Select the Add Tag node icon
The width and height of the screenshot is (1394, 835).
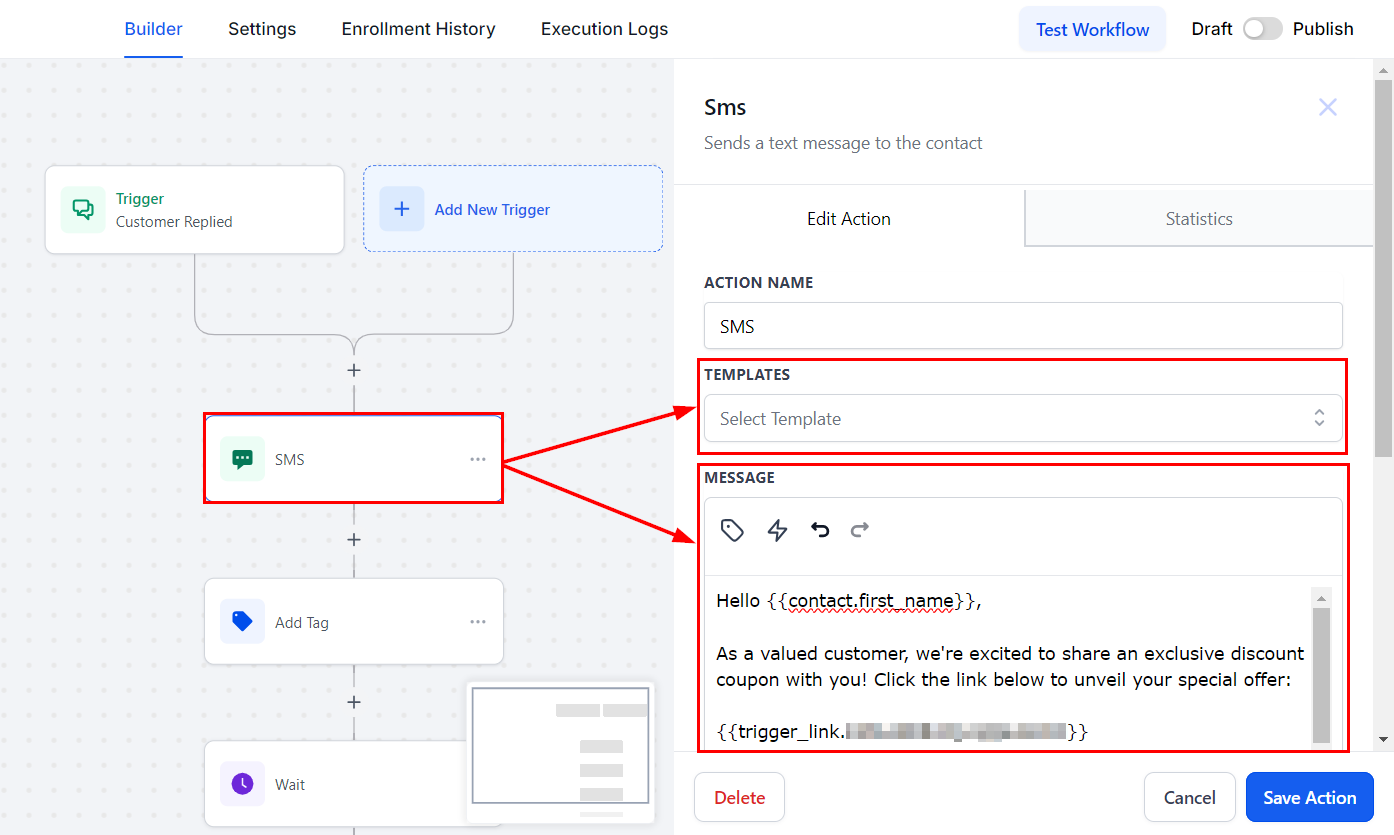click(x=242, y=622)
